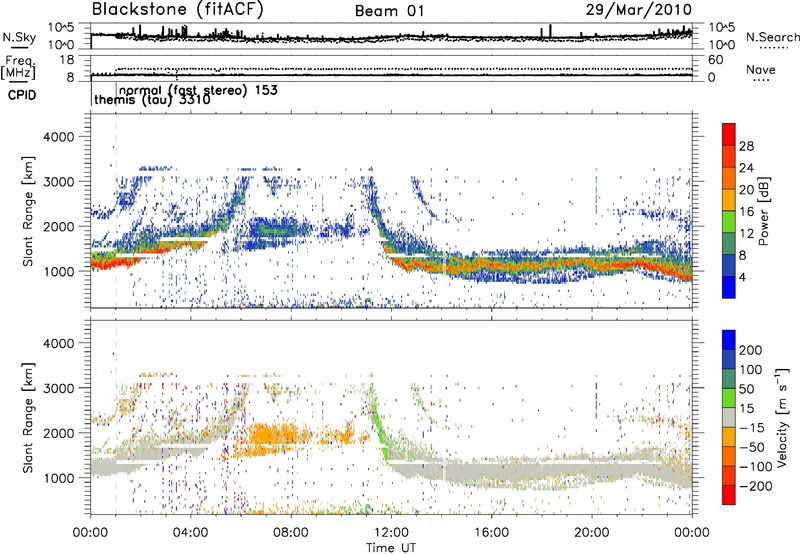Click the red high-power band near 00:30
This screenshot has width=800, height=554.
110,263
